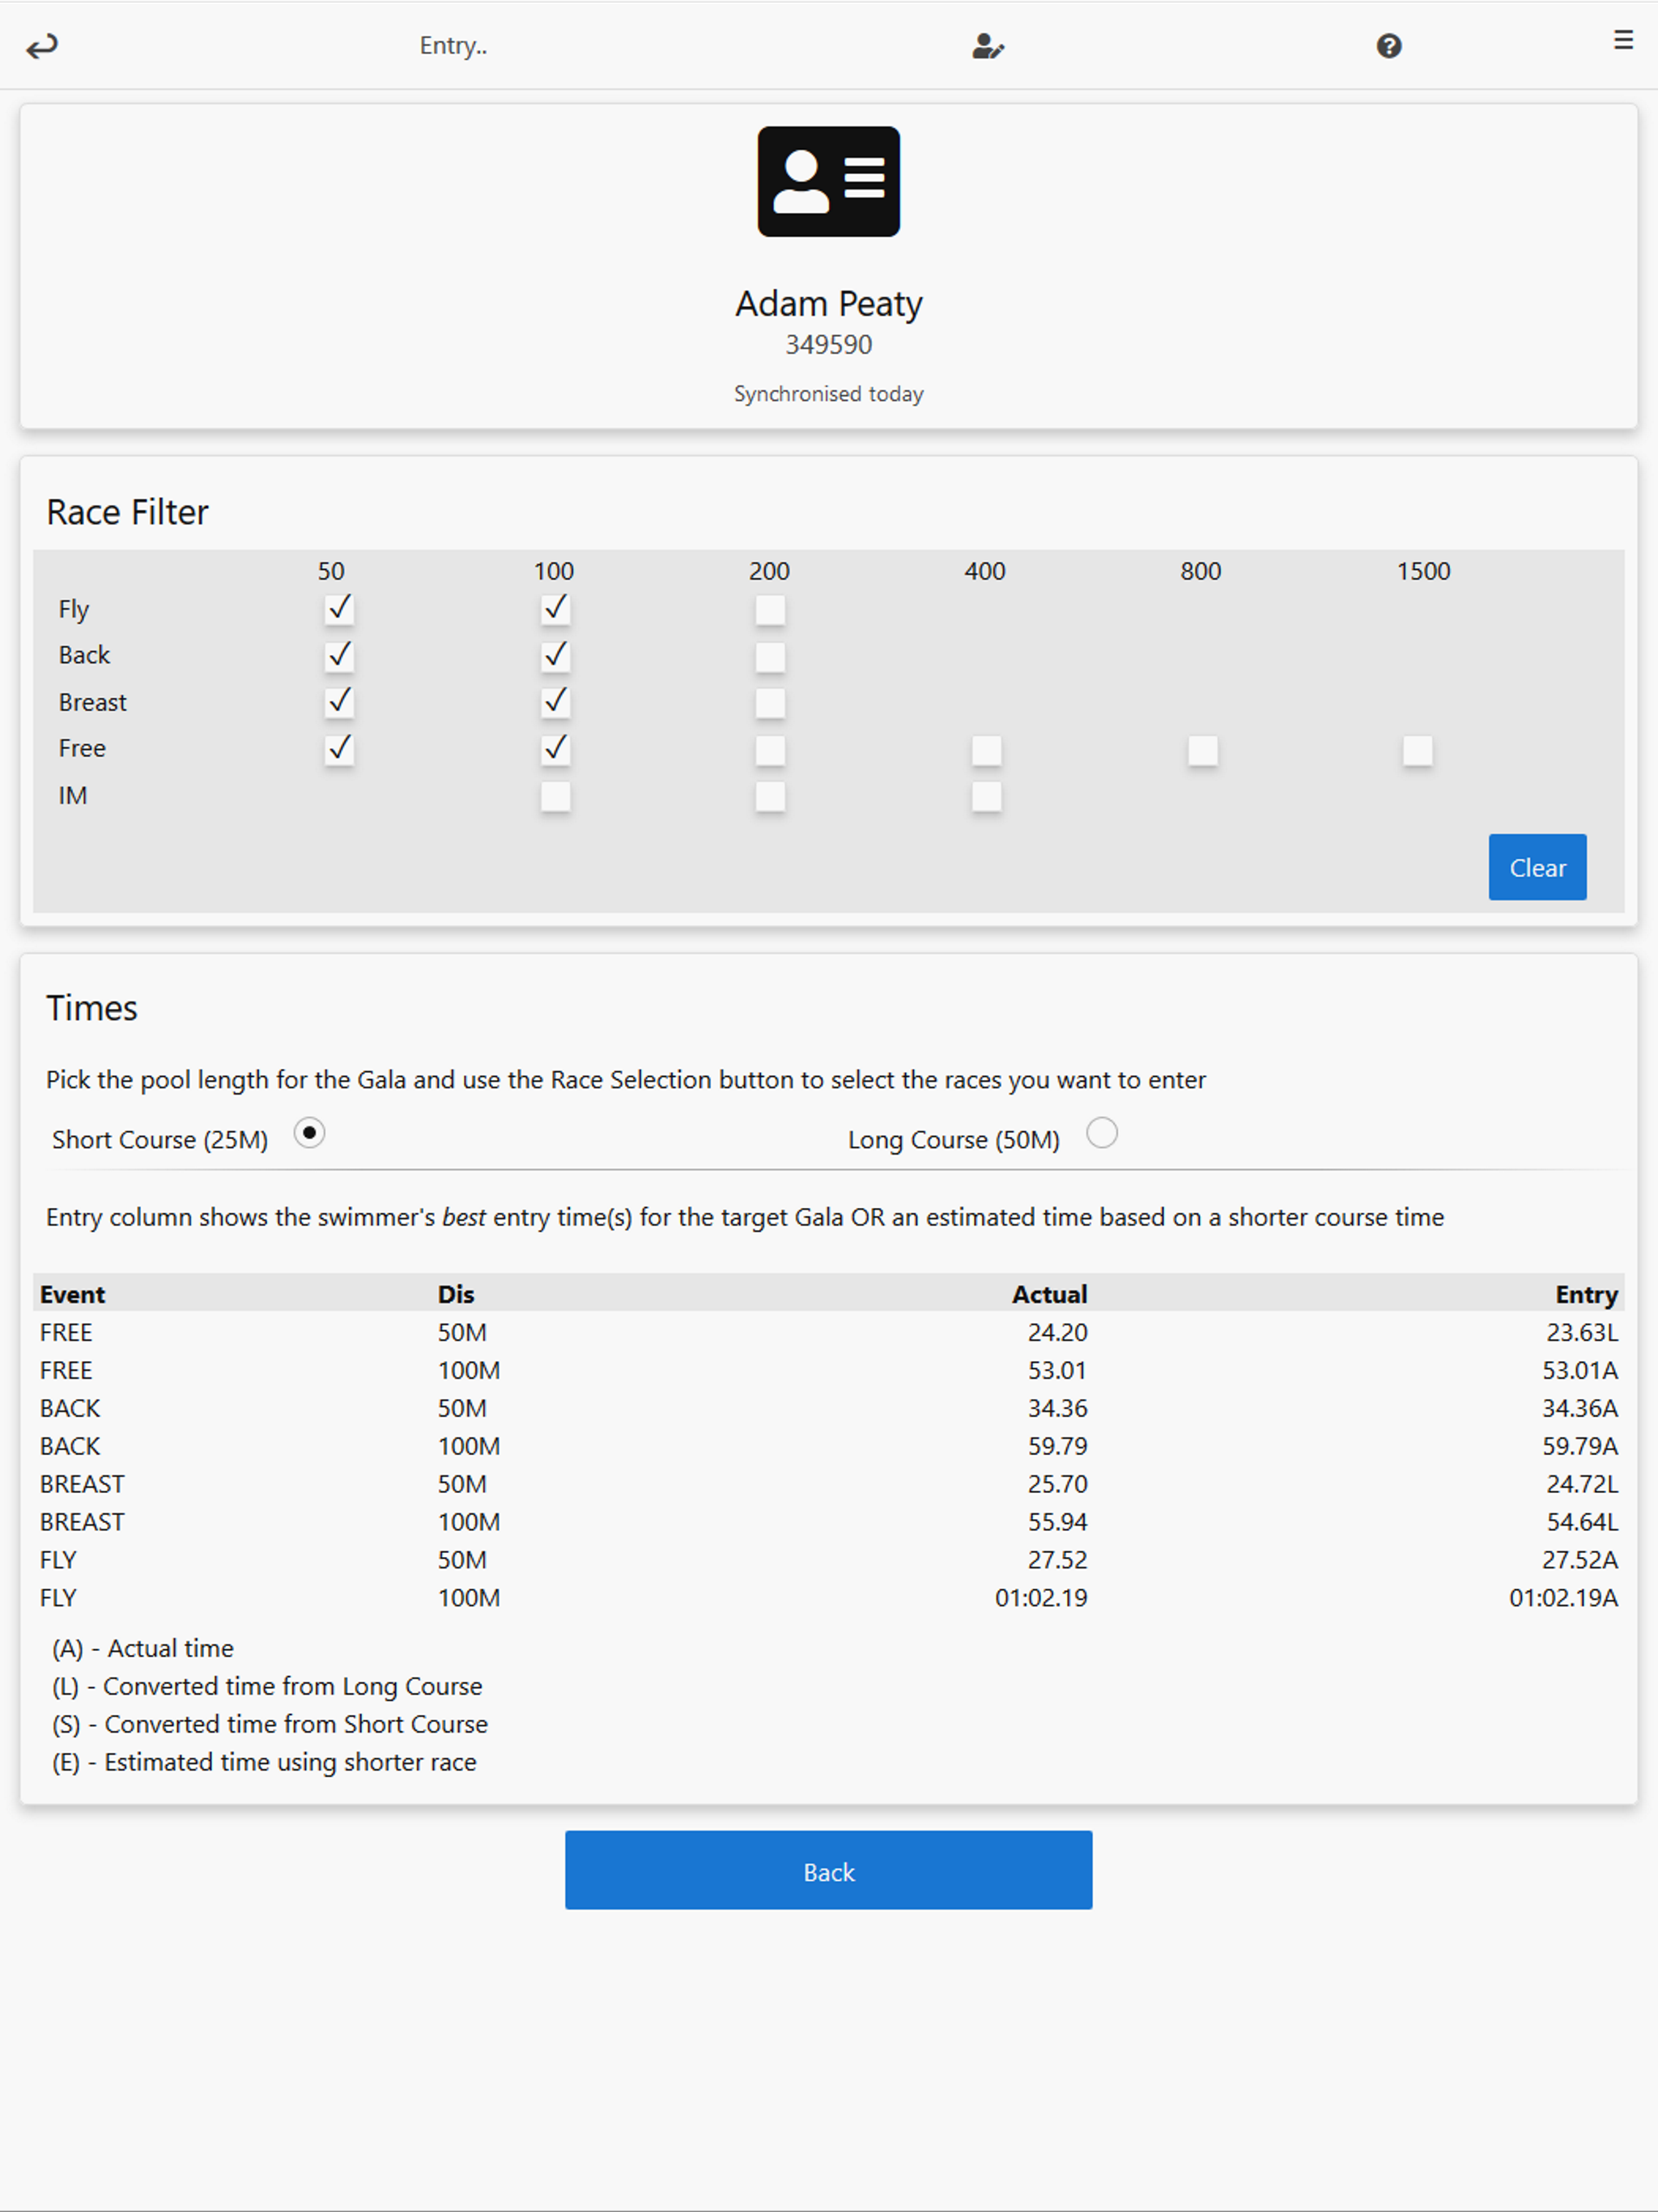
Task: Click BREAST 50M actual time 25.70
Action: point(1057,1484)
